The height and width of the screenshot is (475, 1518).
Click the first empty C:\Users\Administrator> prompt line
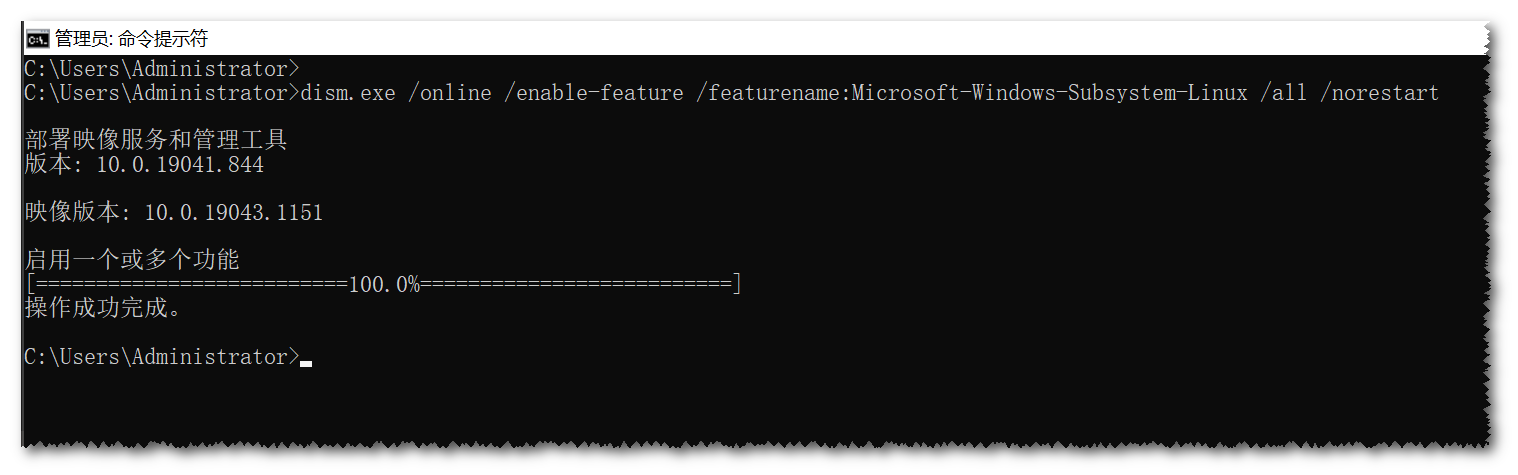161,69
